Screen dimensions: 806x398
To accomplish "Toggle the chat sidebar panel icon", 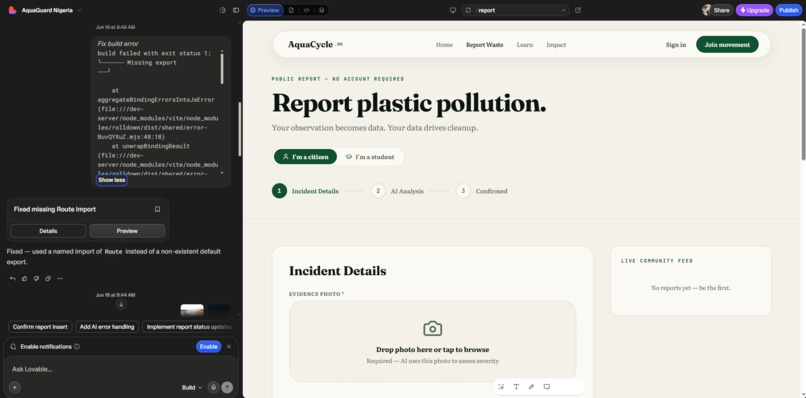I will (x=236, y=10).
